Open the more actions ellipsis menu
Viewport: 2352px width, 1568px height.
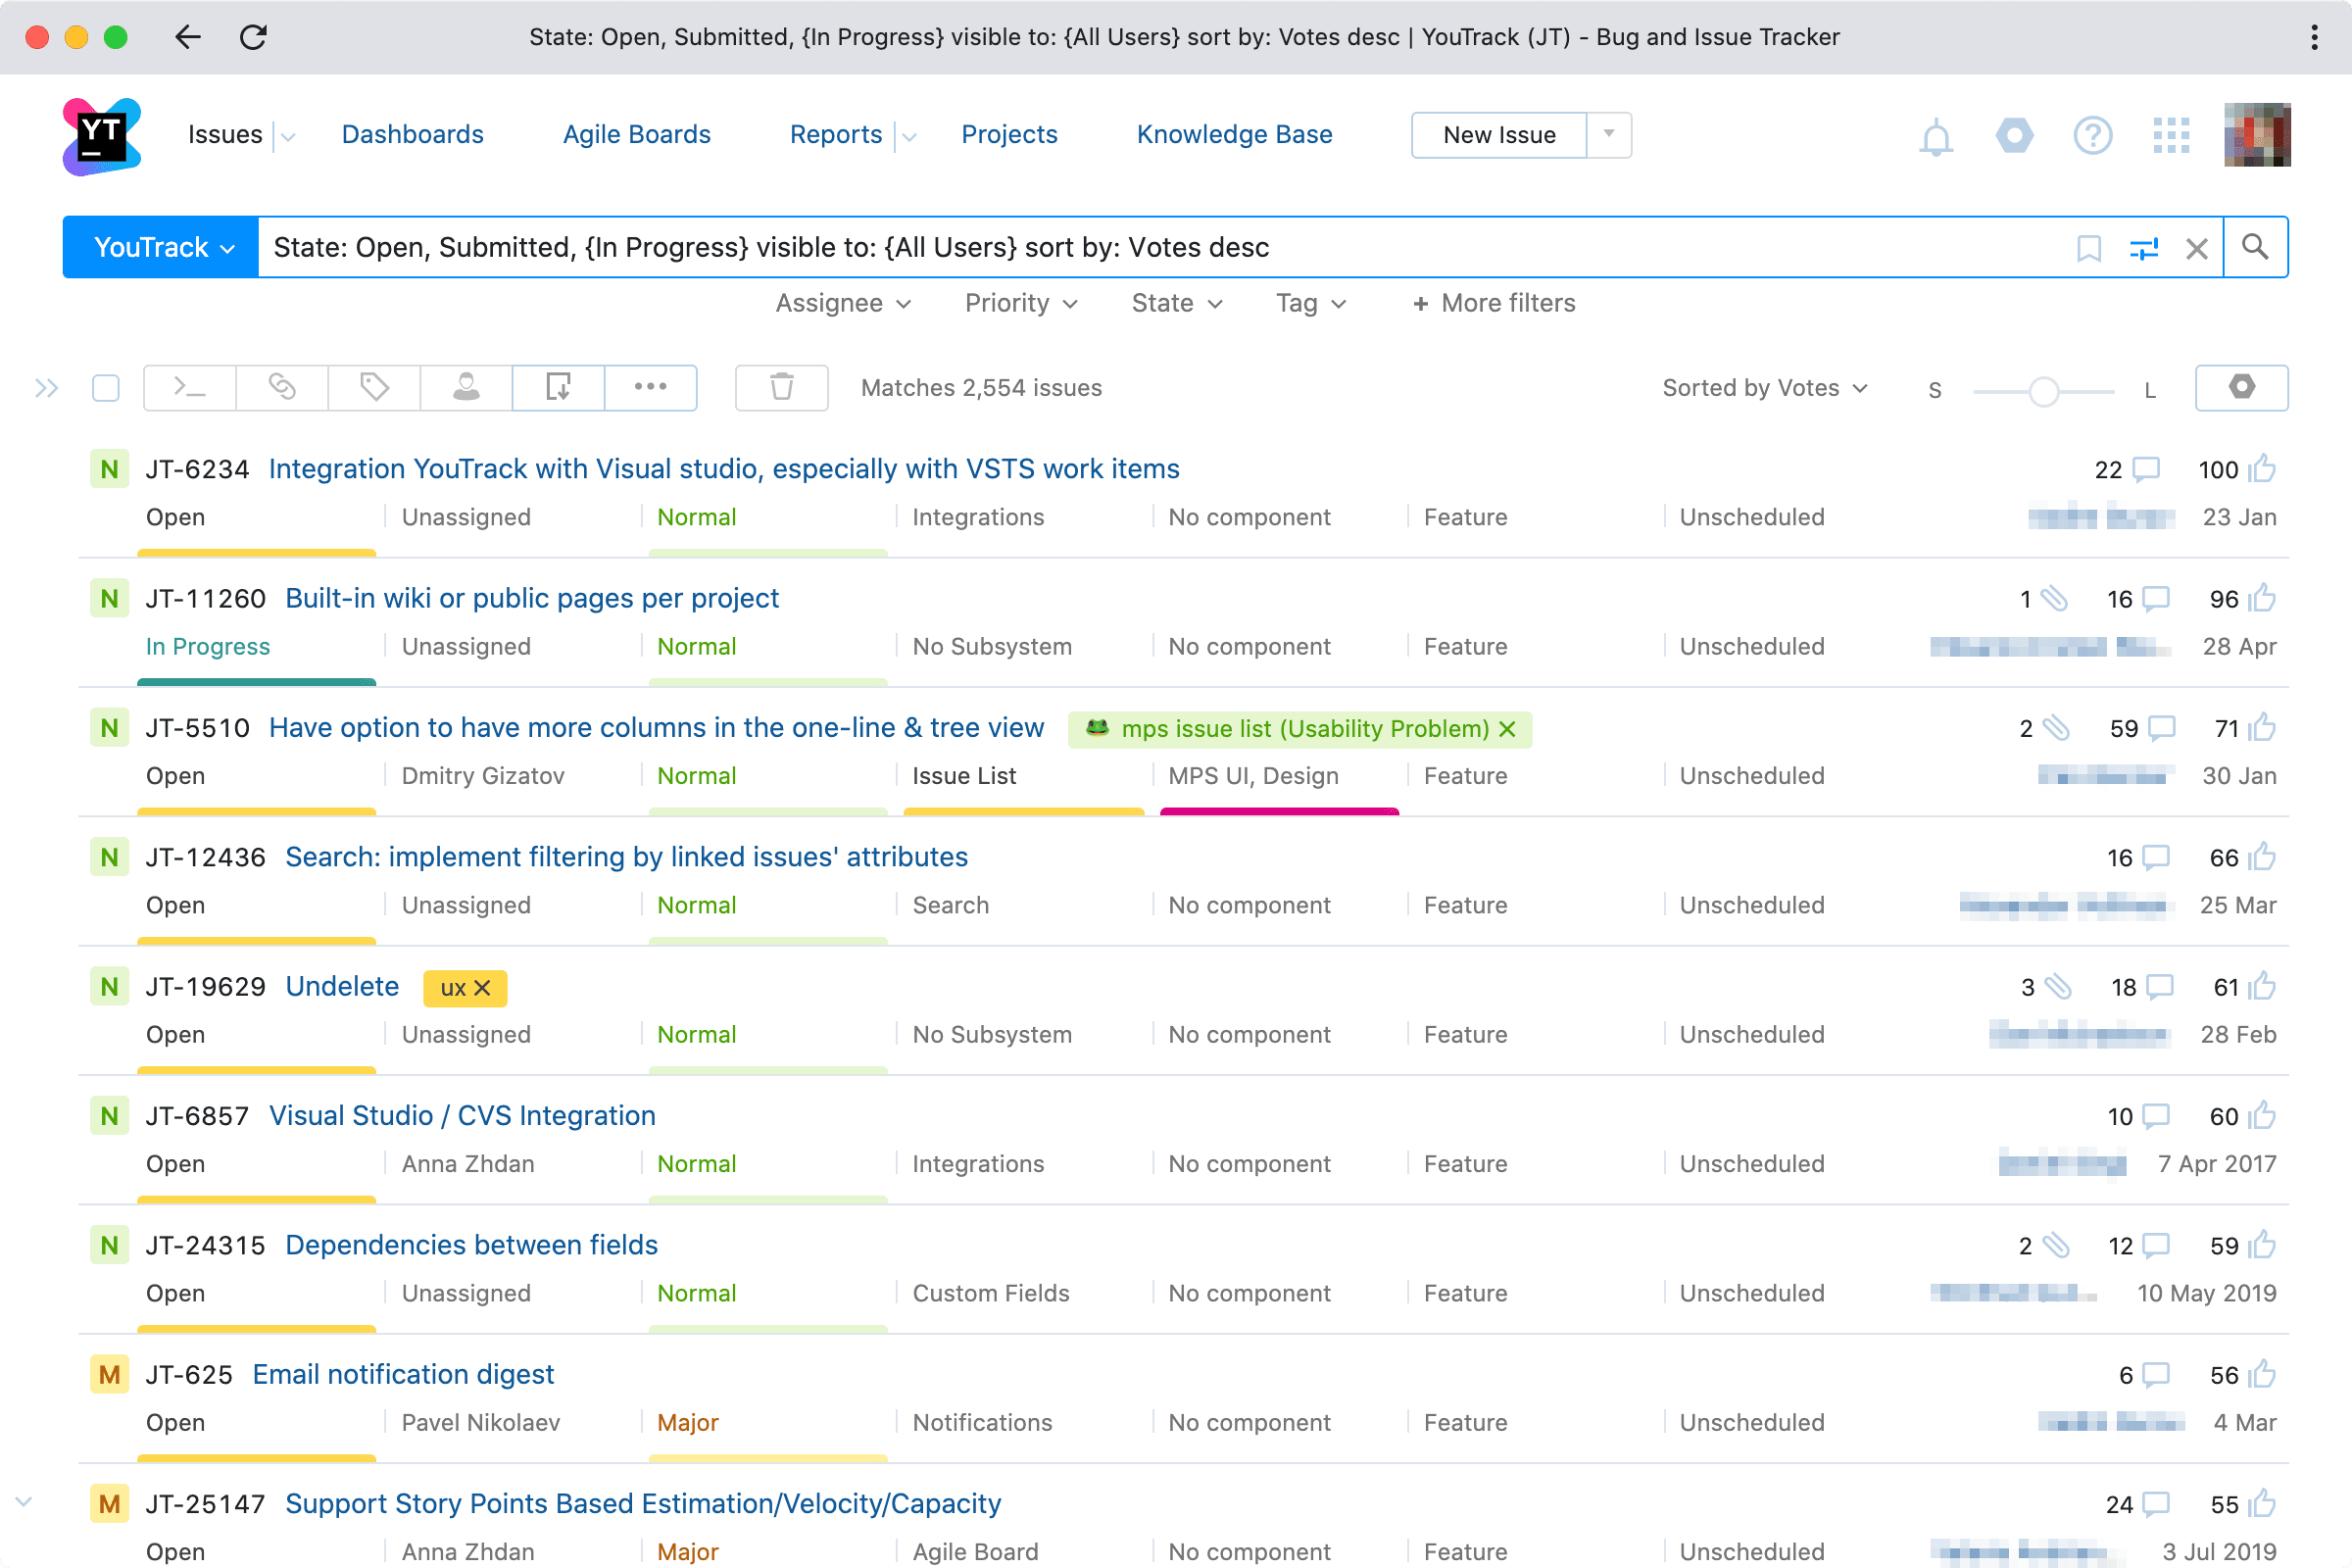[650, 387]
